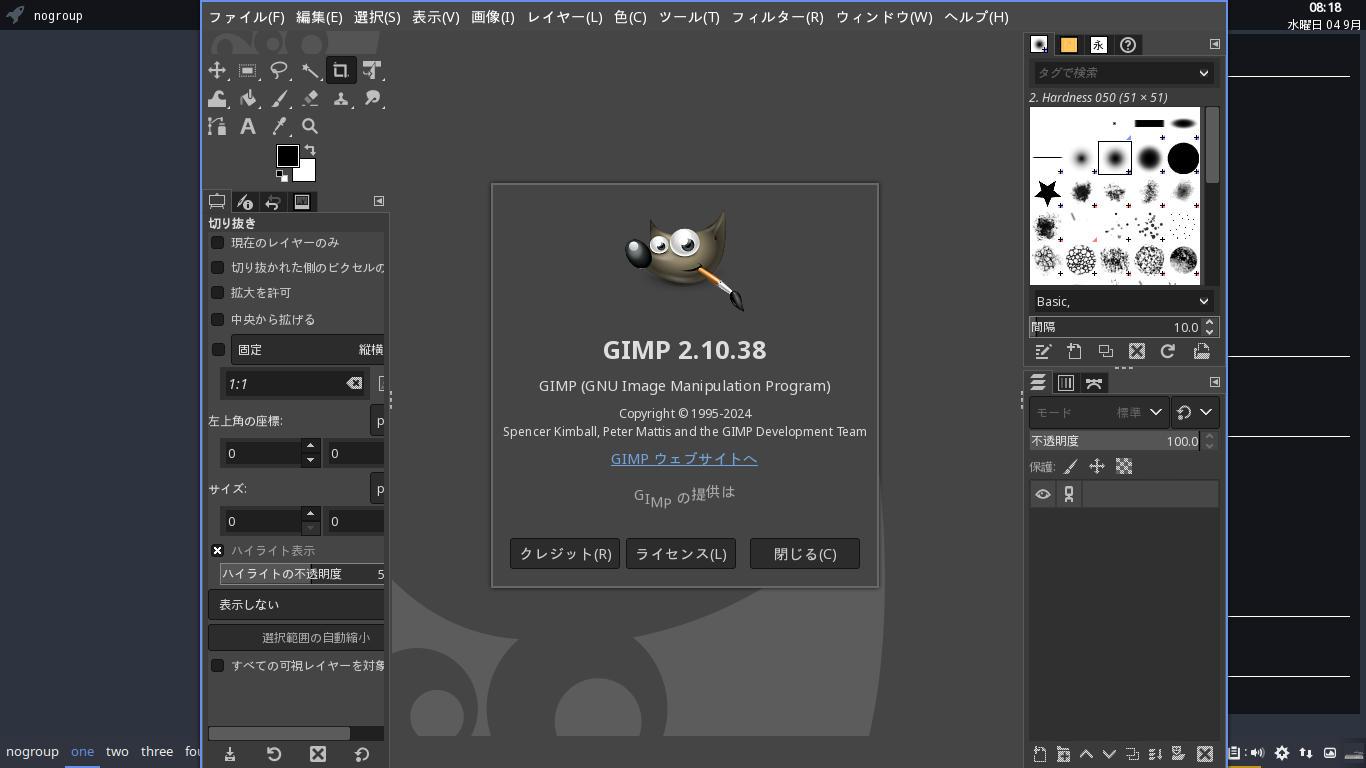Screen dimensions: 1366x768
Task: Select the Text tool
Action: pyautogui.click(x=248, y=126)
